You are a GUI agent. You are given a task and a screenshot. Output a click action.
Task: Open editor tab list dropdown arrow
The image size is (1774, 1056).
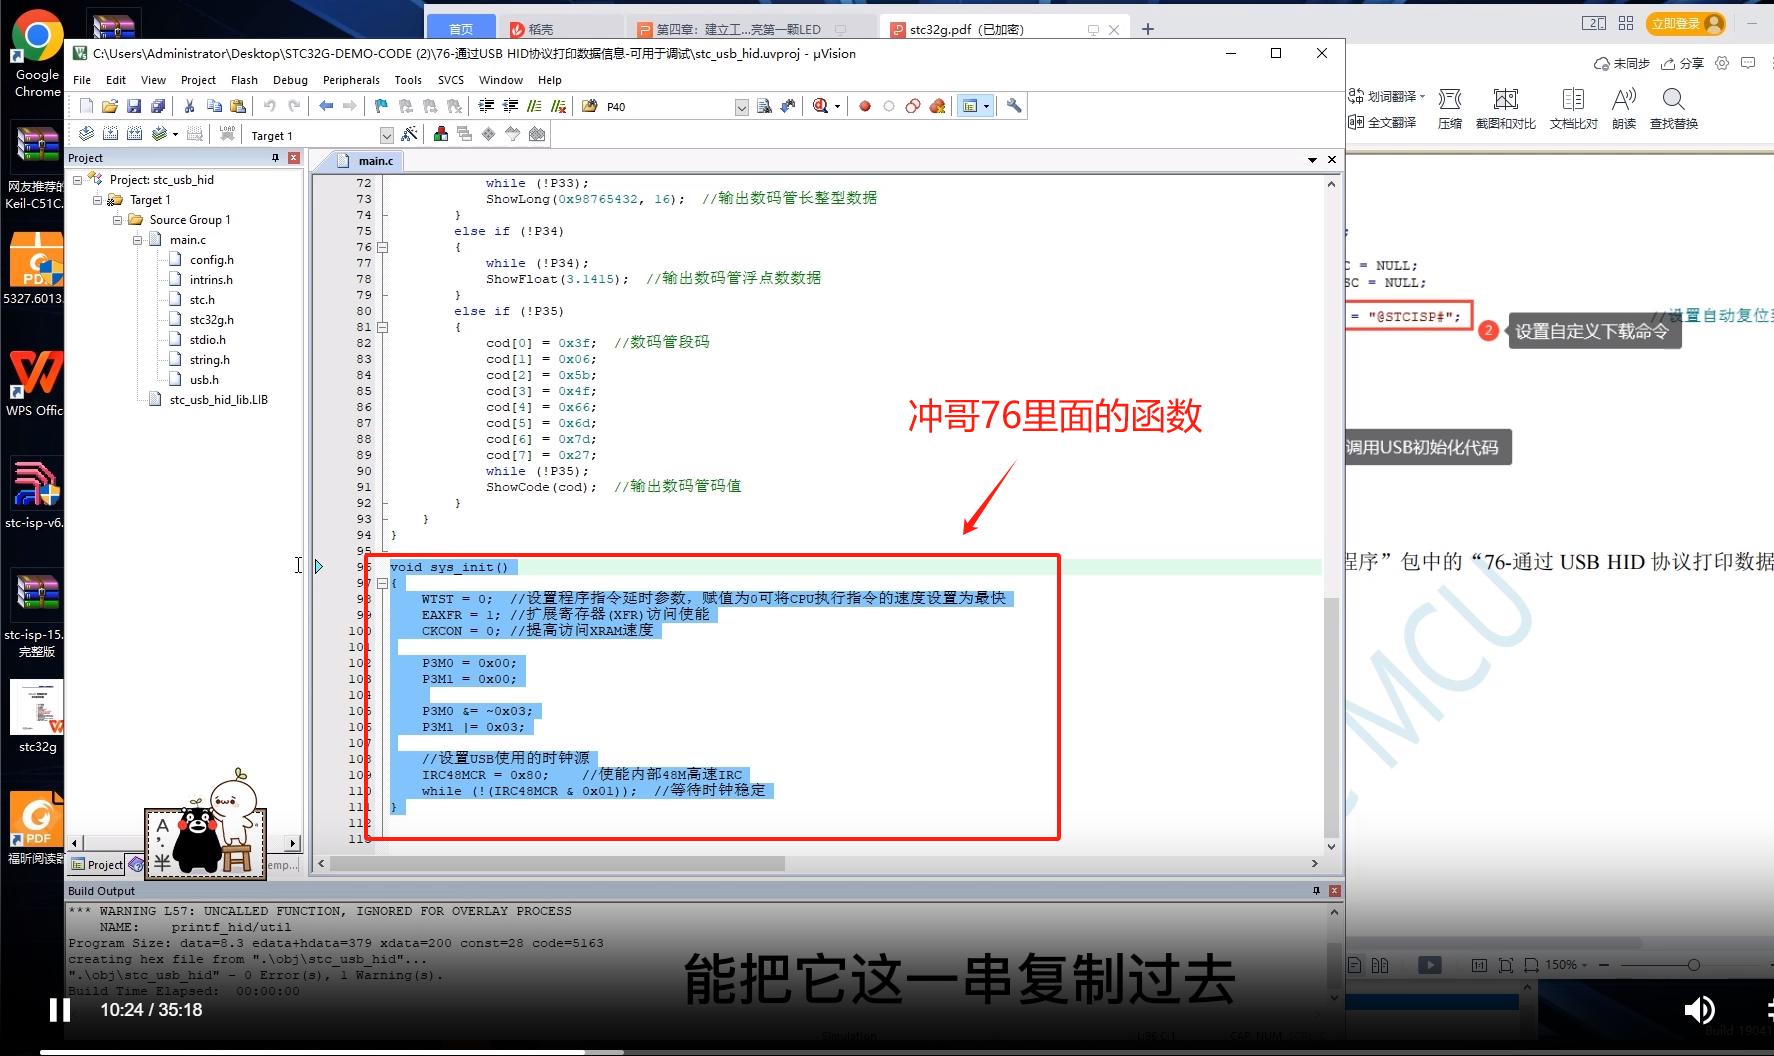(x=1312, y=160)
